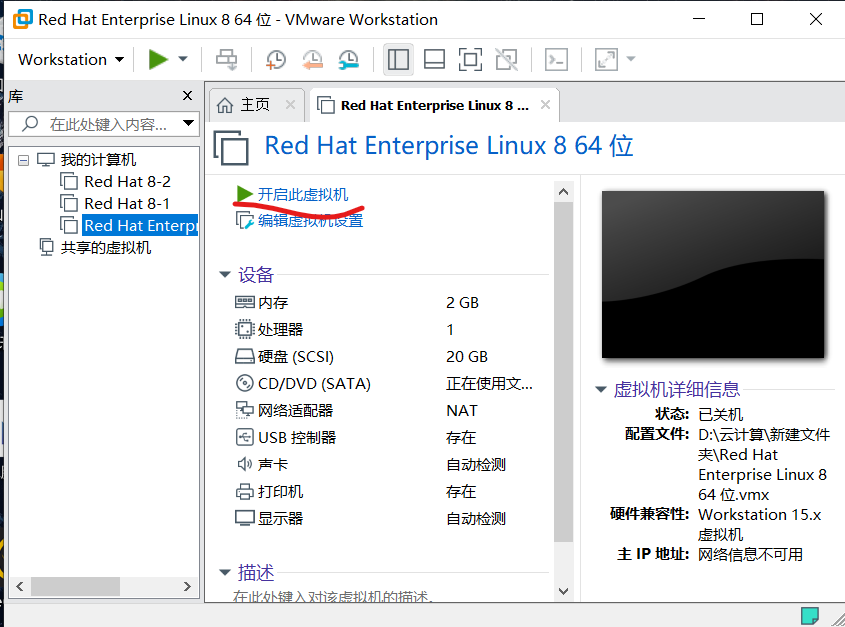Revert to previous snapshot icon
845x627 pixels.
click(313, 59)
